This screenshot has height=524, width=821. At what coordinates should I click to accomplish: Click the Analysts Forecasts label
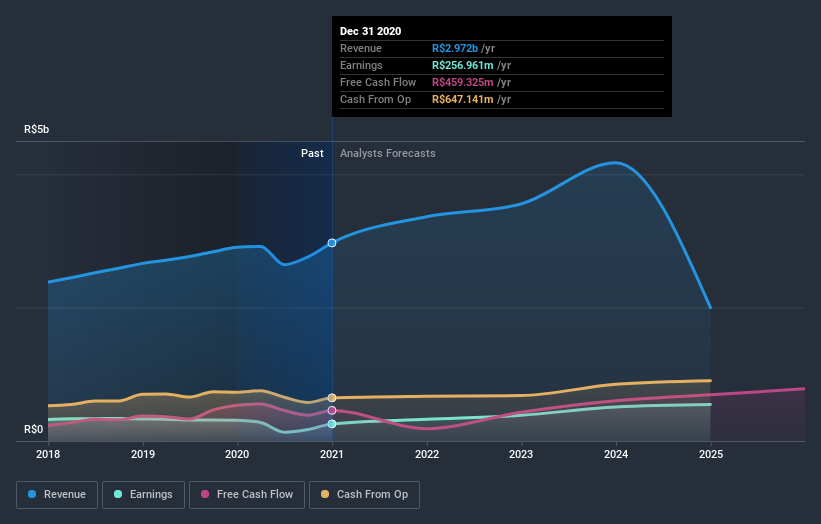point(387,153)
